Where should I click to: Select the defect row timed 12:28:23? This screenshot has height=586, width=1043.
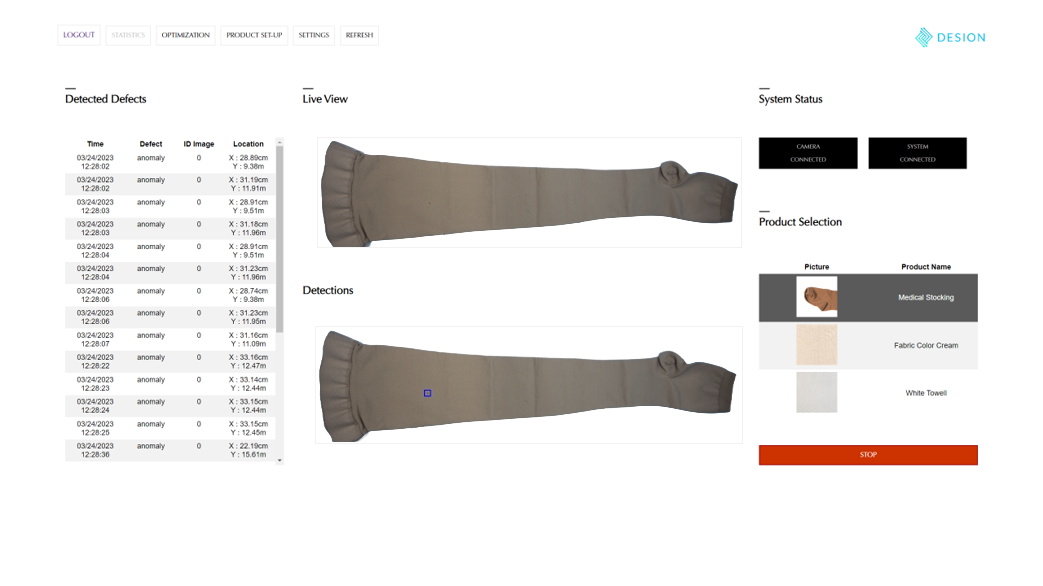(x=170, y=384)
